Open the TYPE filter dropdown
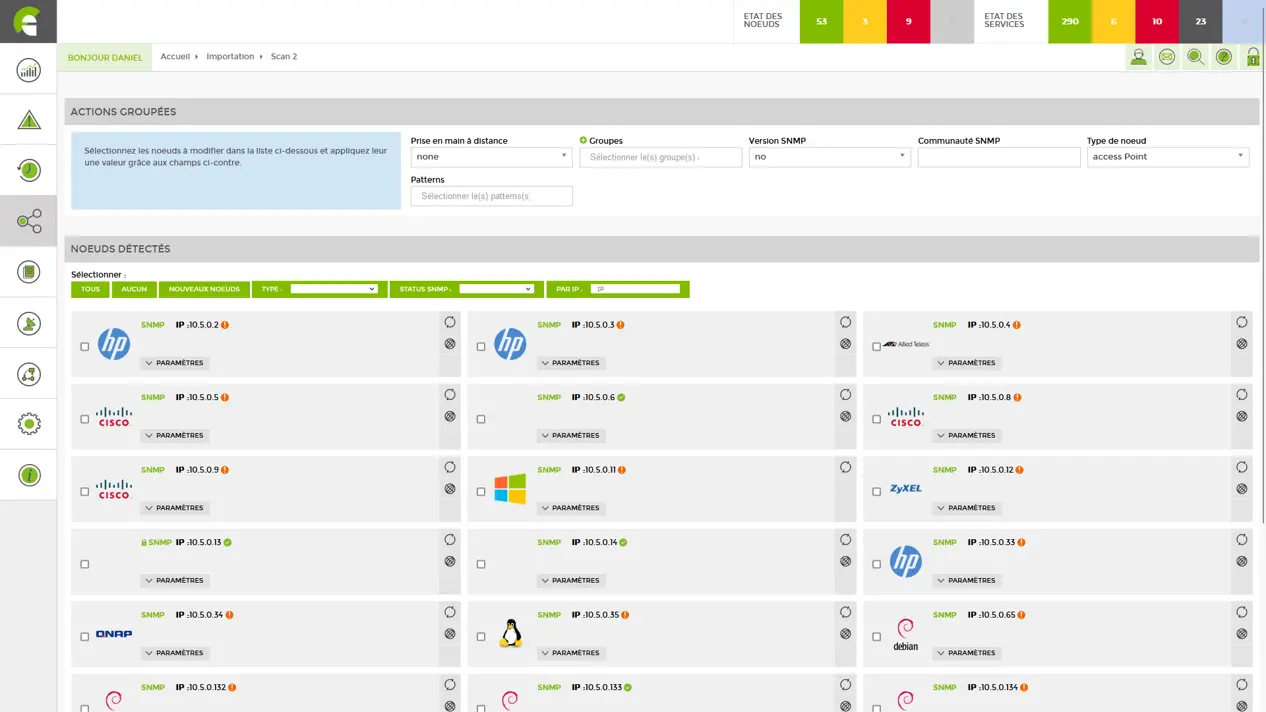The height and width of the screenshot is (712, 1266). (x=333, y=289)
